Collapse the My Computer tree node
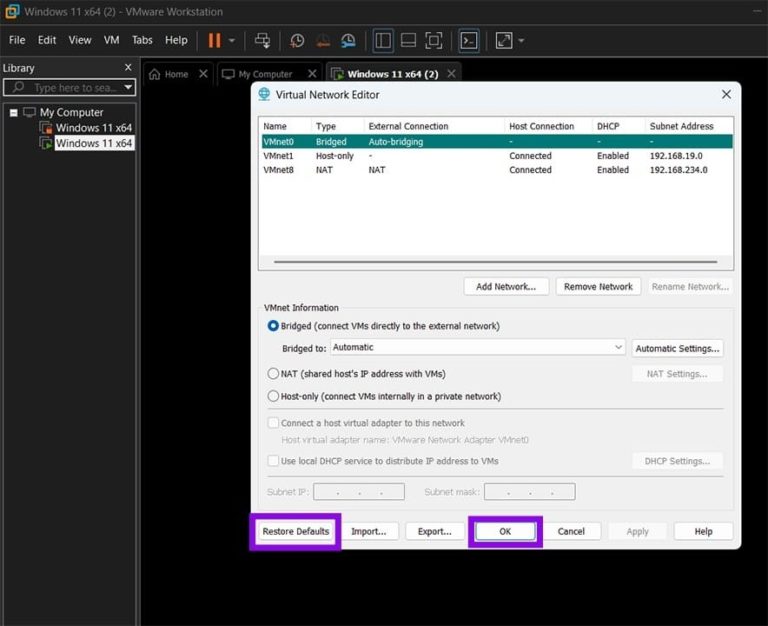Image resolution: width=768 pixels, height=626 pixels. [14, 113]
